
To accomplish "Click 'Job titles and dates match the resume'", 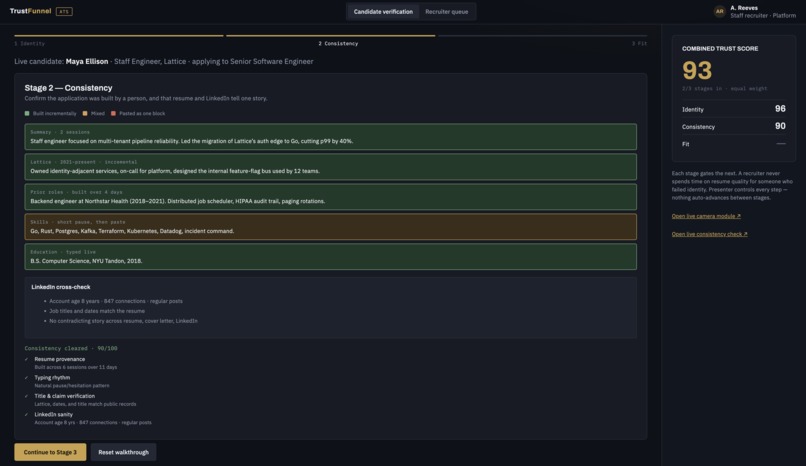I will point(97,311).
